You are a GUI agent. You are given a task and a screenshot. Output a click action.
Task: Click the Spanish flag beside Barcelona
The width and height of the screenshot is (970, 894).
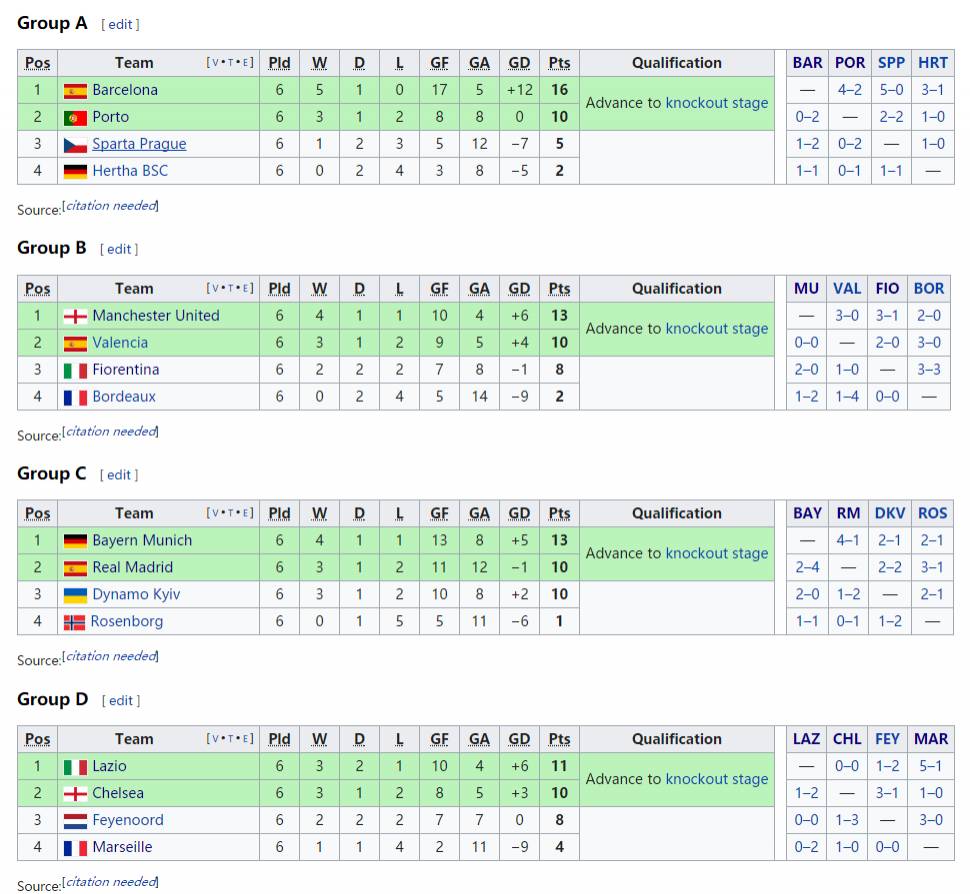click(75, 90)
